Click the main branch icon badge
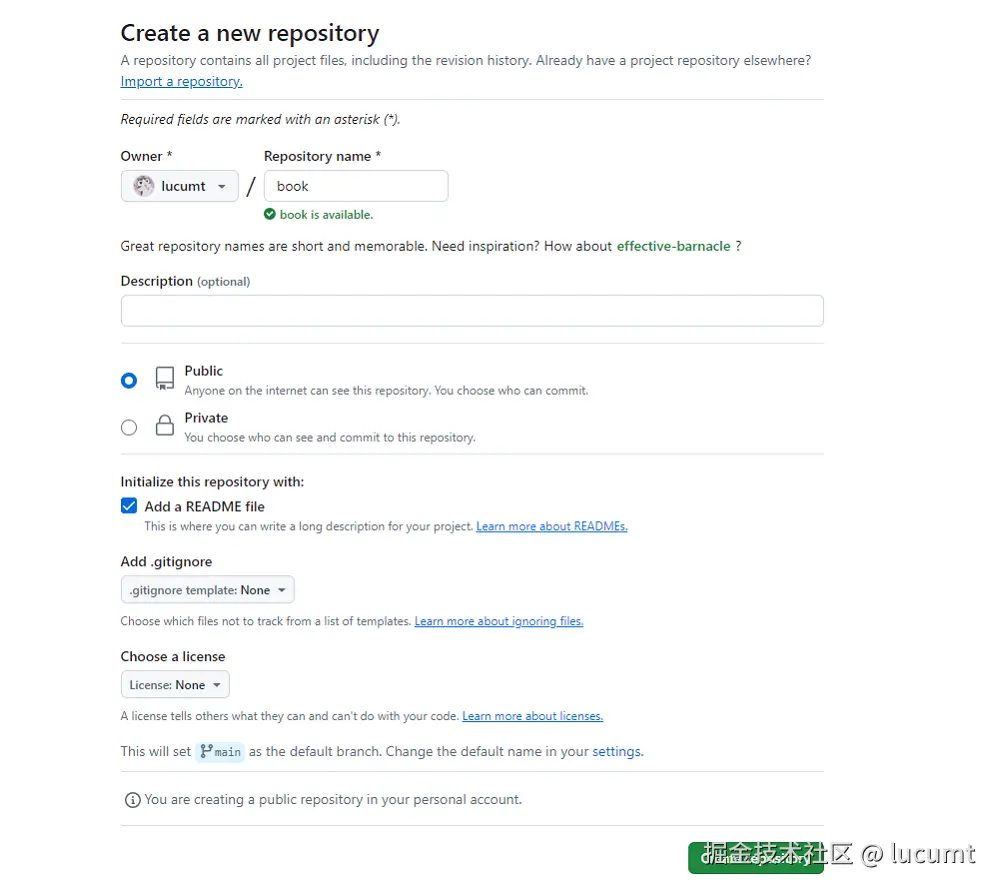 (220, 752)
